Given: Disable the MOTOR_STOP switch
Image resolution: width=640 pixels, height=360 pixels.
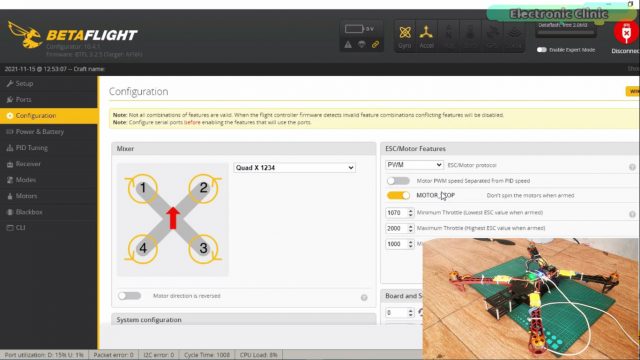Looking at the screenshot, I should point(398,196).
